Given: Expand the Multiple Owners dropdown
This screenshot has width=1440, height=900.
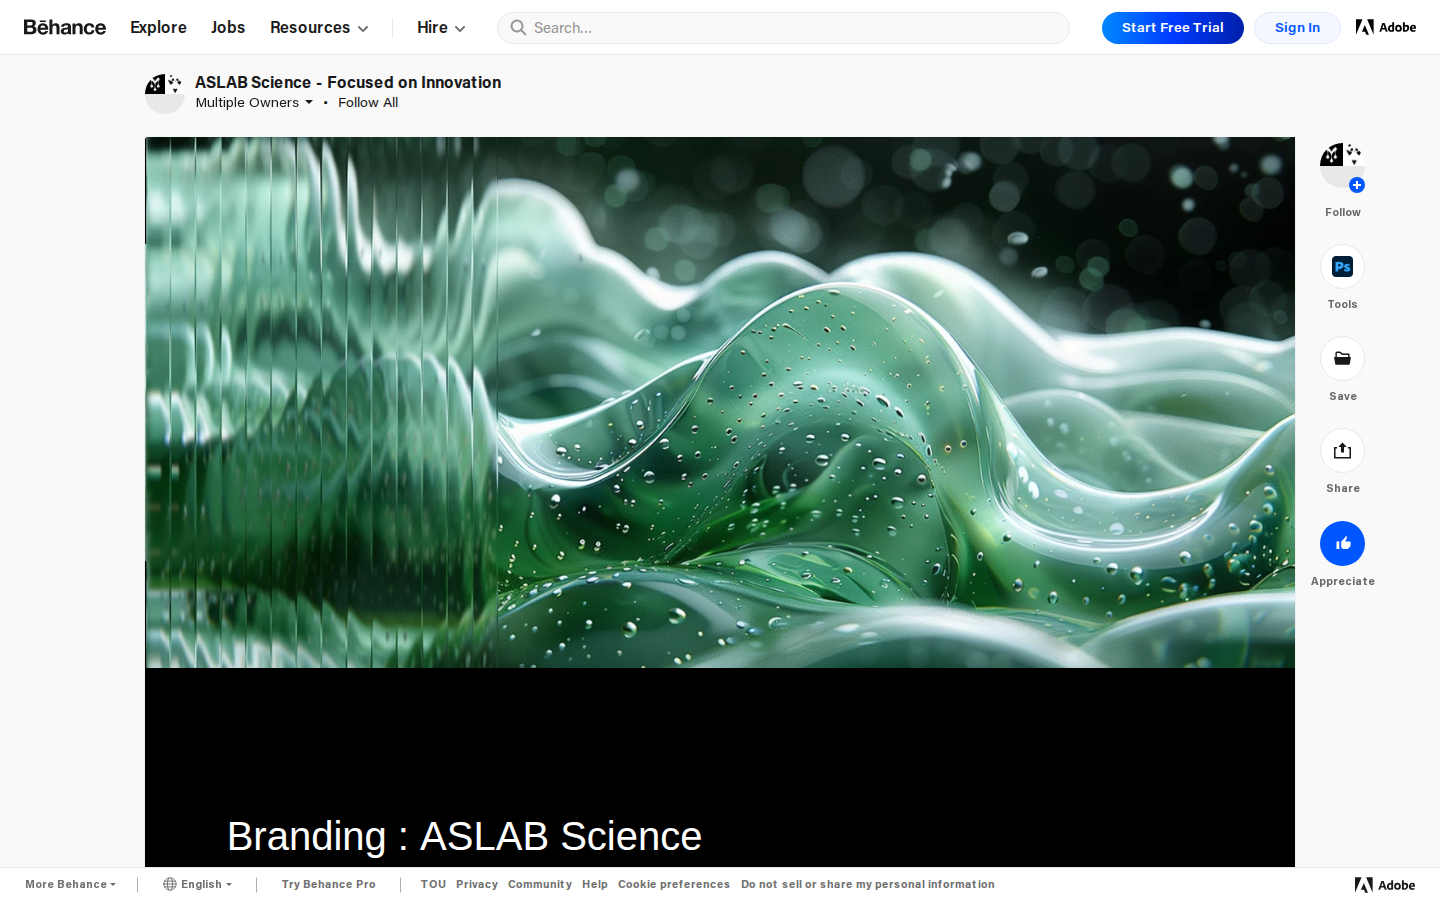Looking at the screenshot, I should (254, 102).
